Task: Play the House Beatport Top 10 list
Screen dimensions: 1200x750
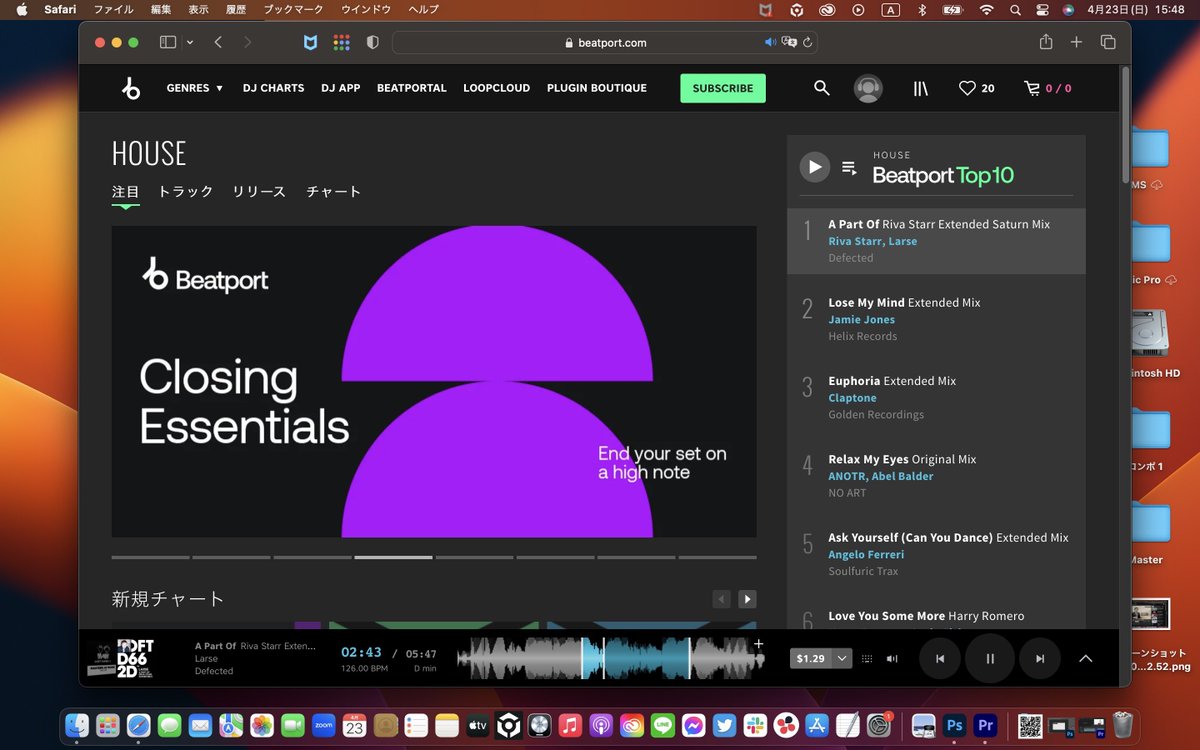Action: coord(815,167)
